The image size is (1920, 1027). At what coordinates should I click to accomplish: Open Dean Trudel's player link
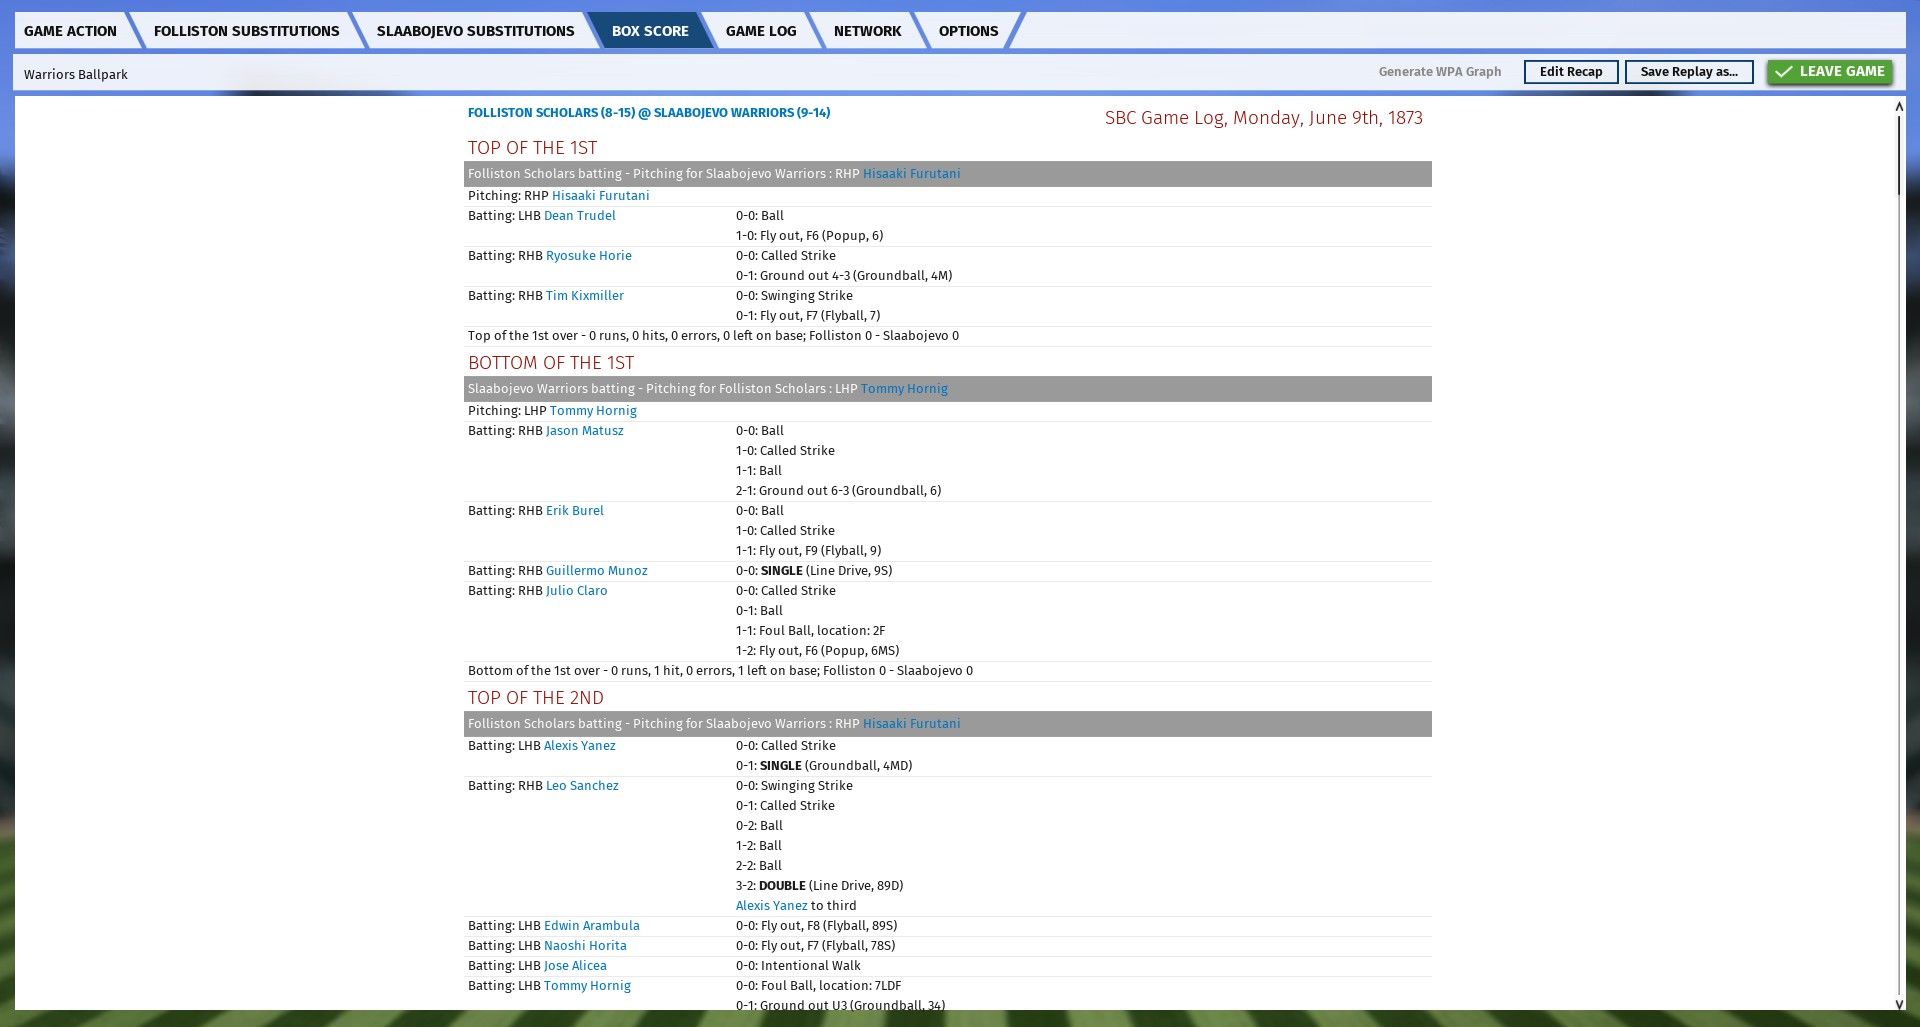(x=579, y=216)
